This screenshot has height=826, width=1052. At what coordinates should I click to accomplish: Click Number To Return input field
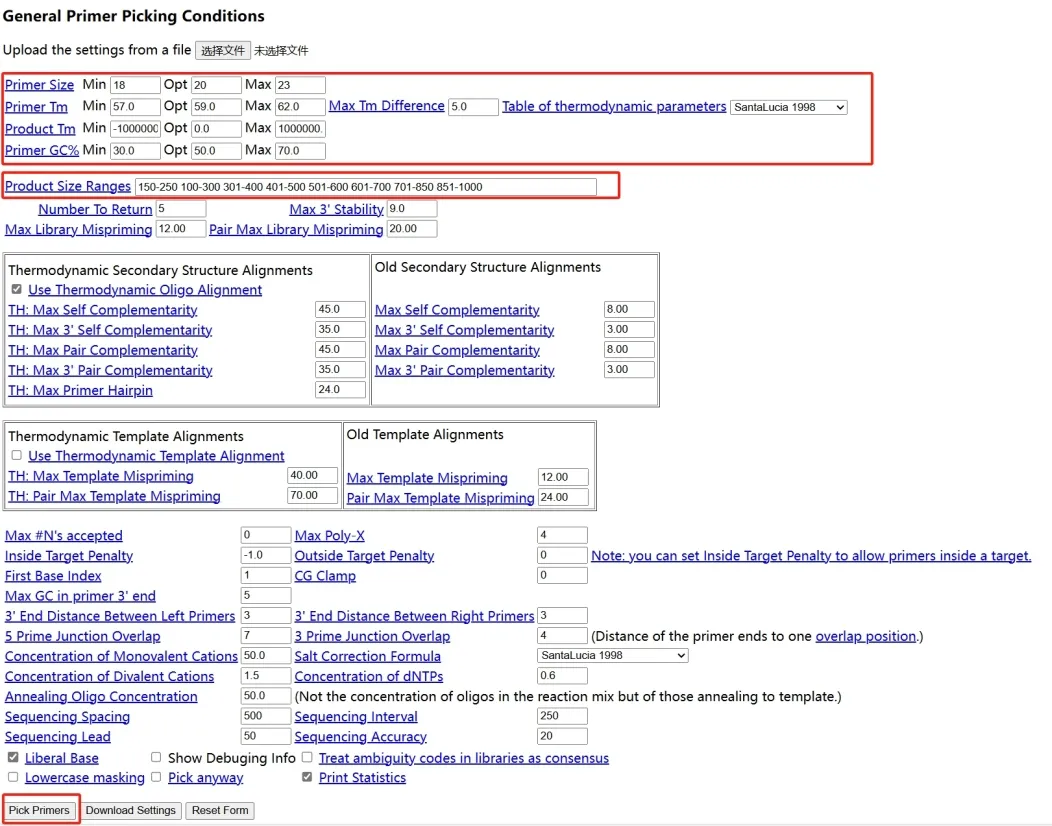click(x=180, y=209)
